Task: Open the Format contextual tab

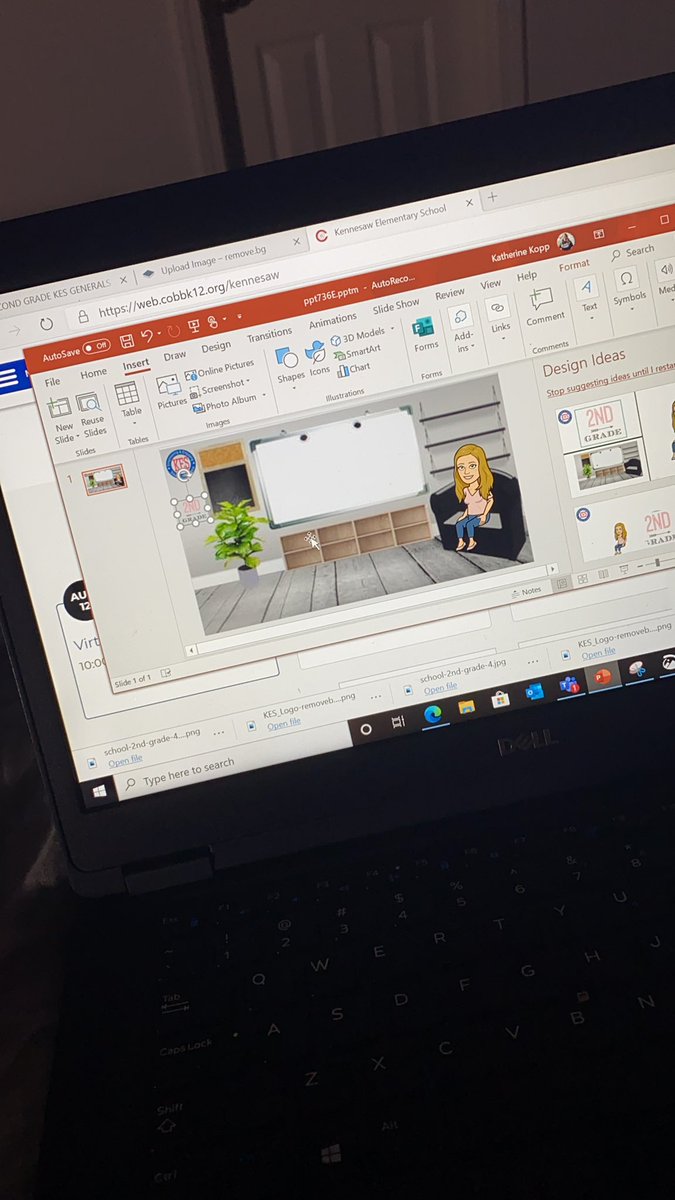Action: pyautogui.click(x=574, y=266)
